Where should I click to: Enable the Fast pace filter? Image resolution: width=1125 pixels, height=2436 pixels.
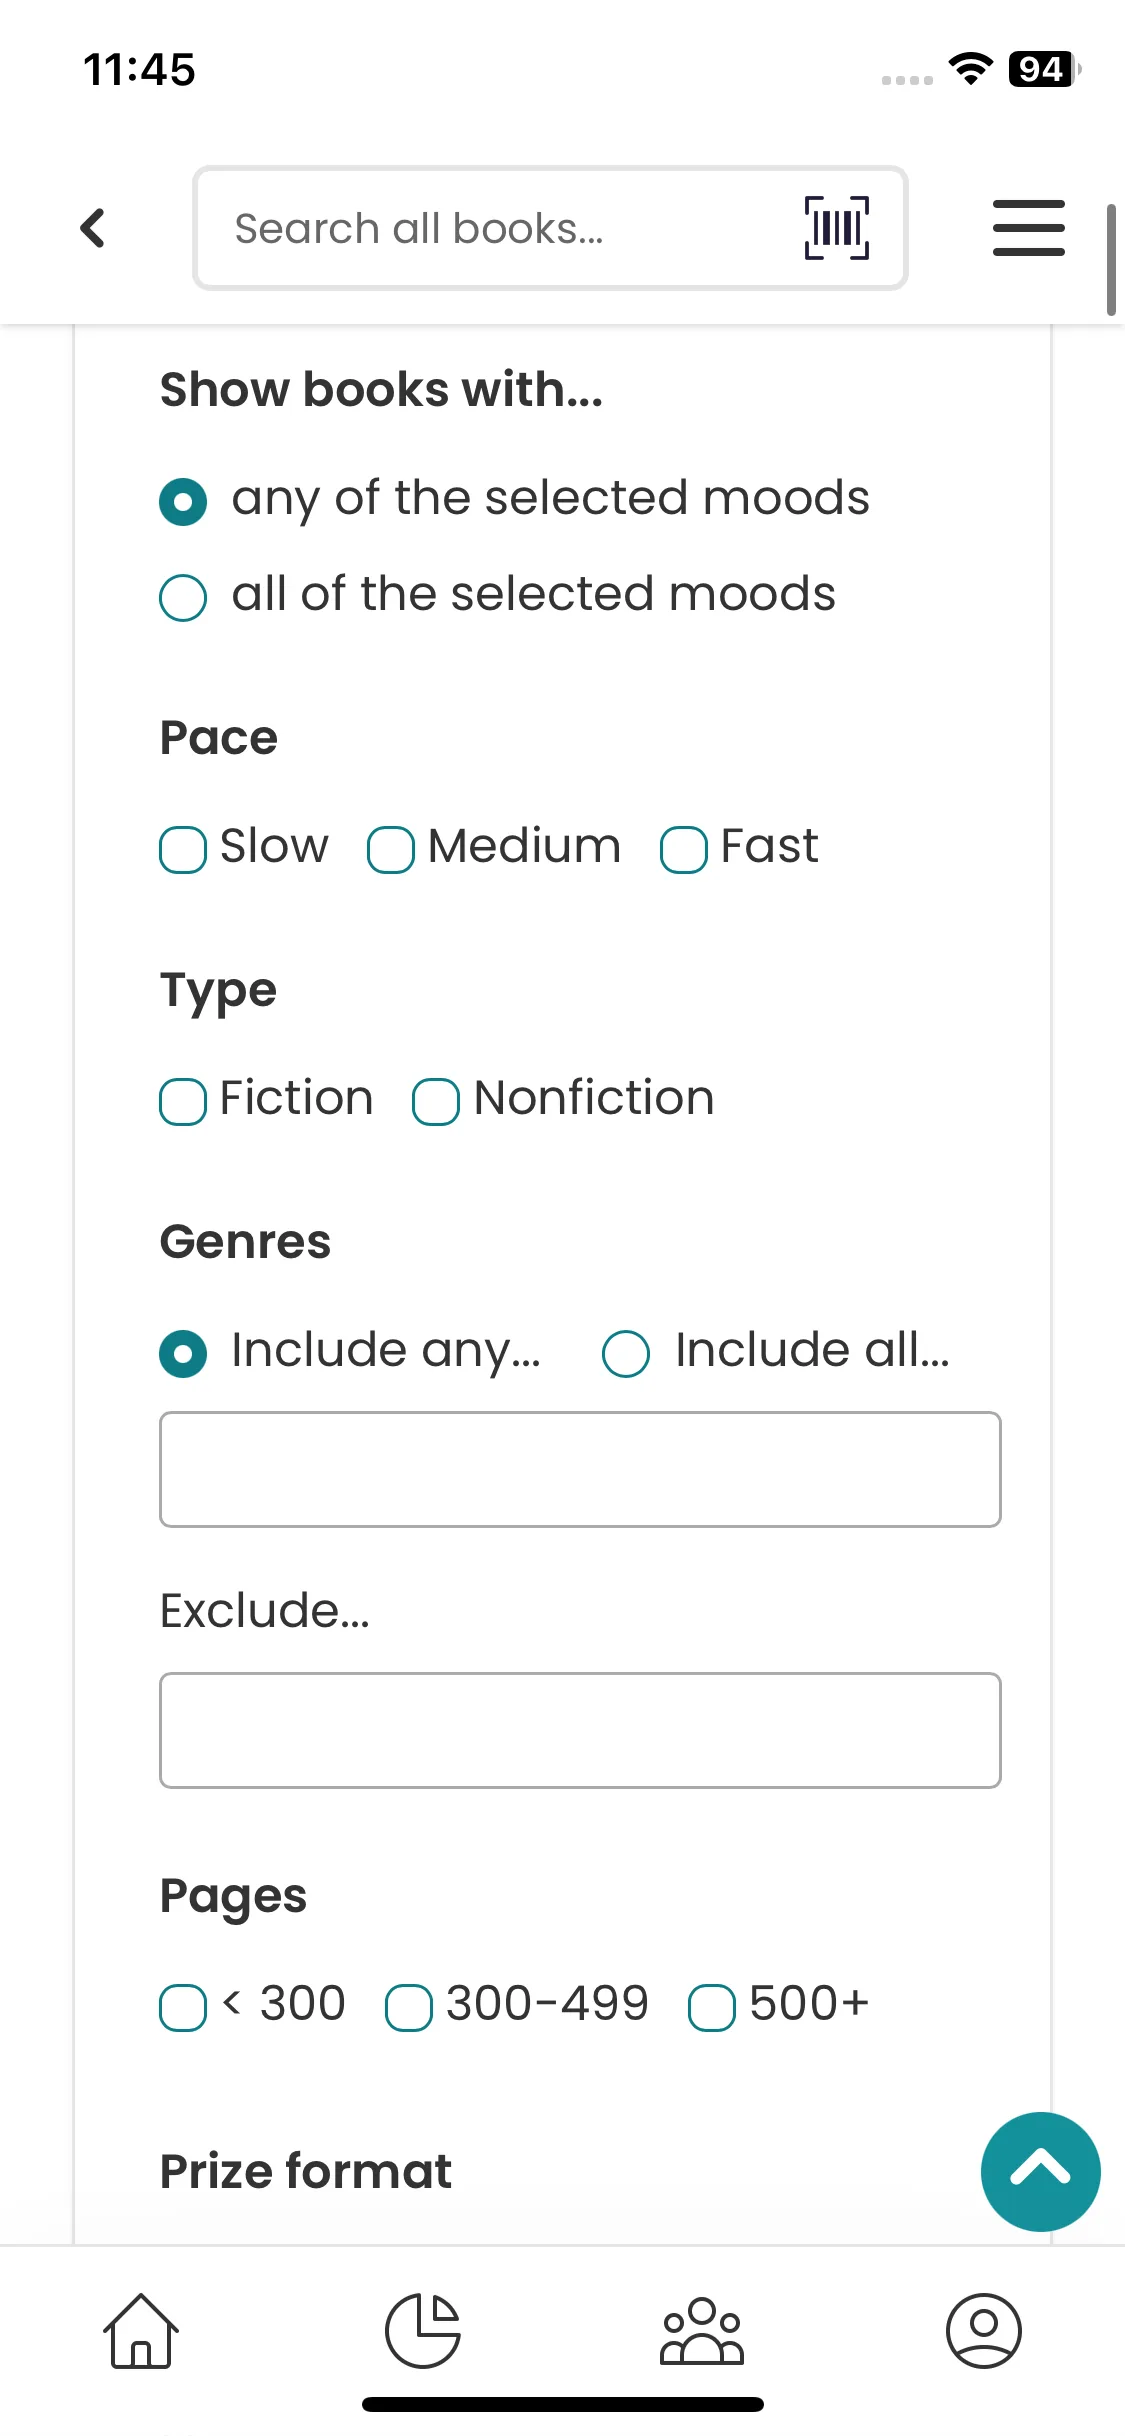(x=684, y=850)
